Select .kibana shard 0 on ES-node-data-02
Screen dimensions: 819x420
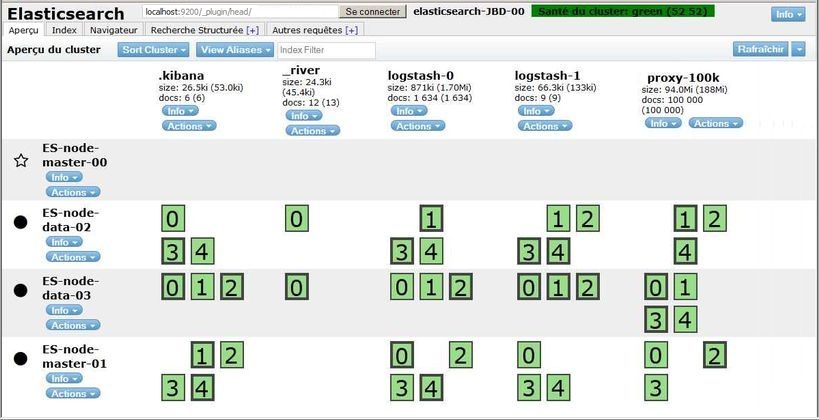coord(173,219)
